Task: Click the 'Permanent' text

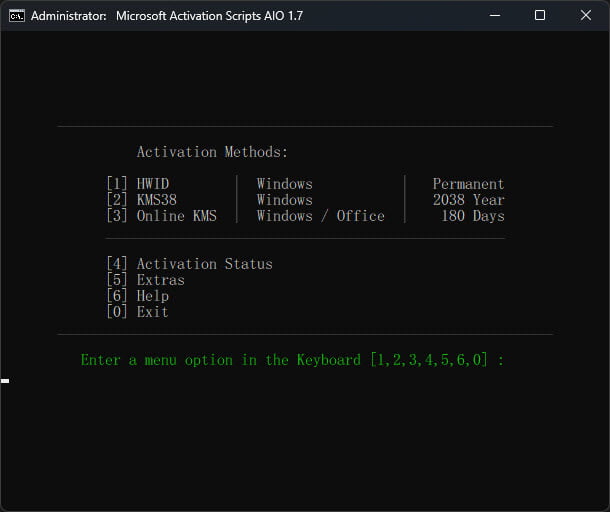Action: click(x=468, y=184)
